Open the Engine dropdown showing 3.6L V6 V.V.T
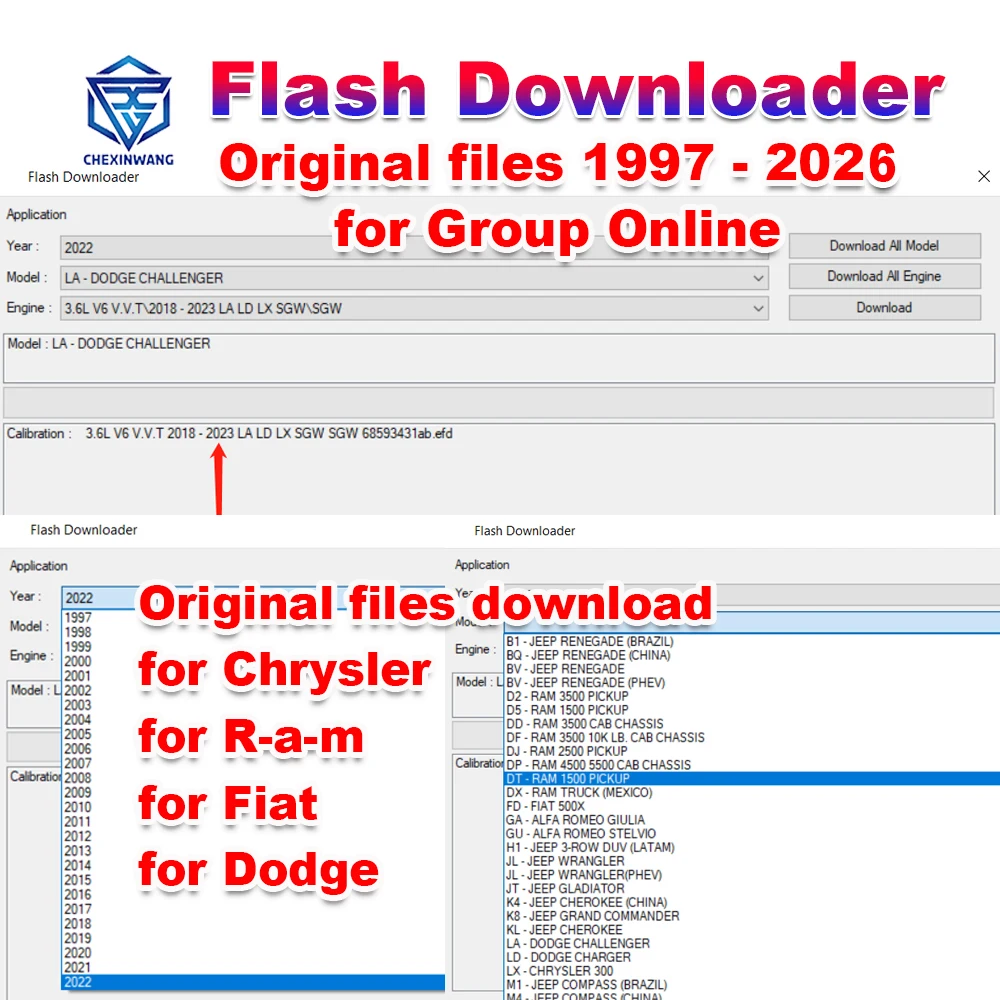The width and height of the screenshot is (1000, 1000). pos(415,309)
